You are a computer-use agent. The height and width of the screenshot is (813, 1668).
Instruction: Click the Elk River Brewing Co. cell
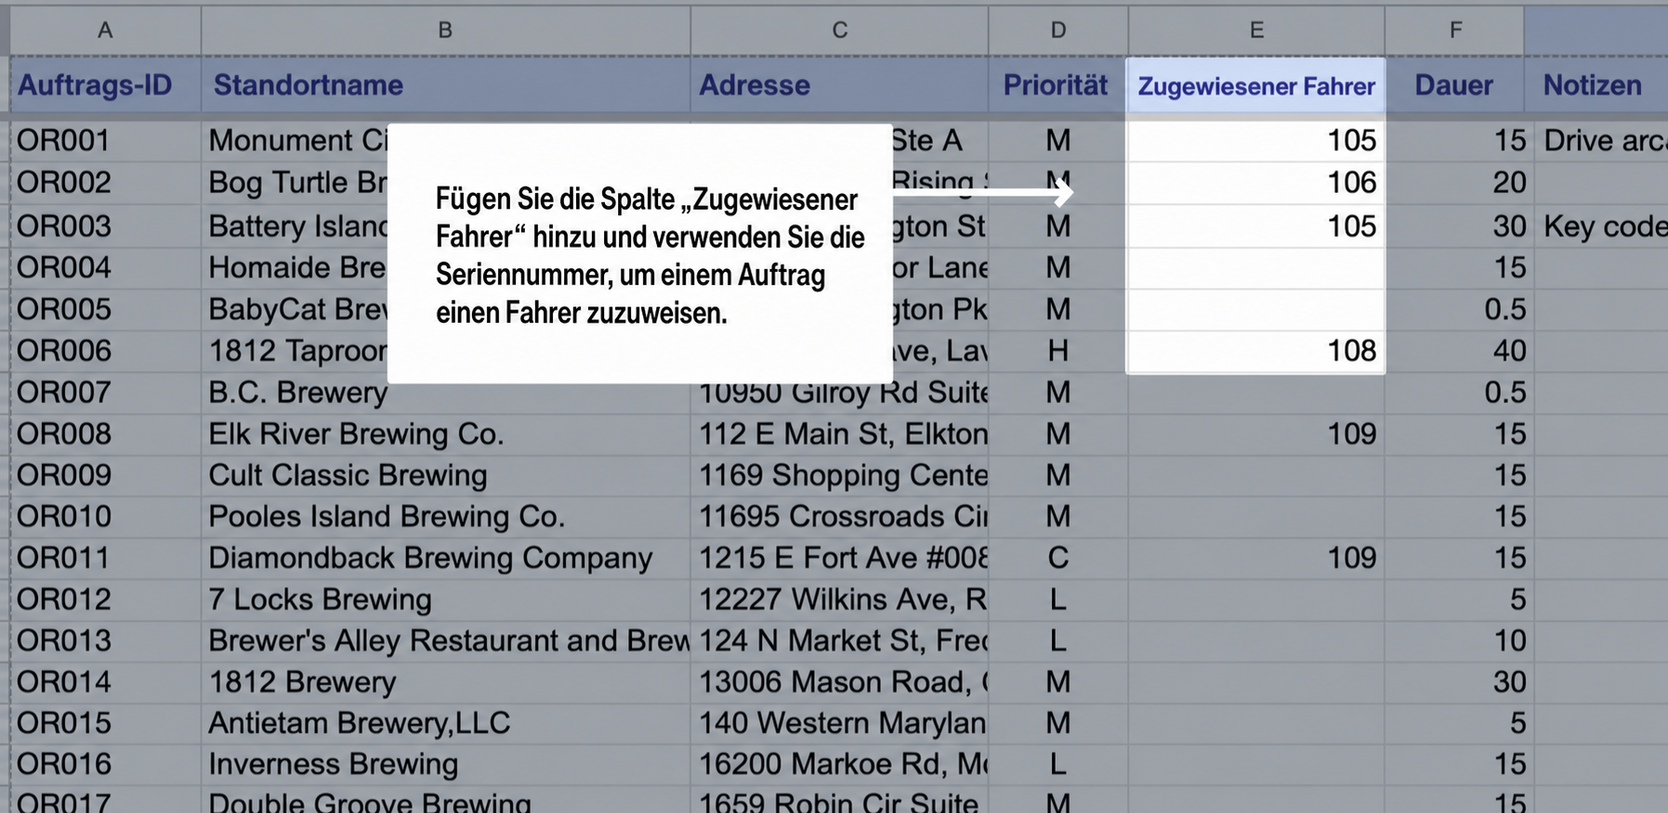[445, 434]
